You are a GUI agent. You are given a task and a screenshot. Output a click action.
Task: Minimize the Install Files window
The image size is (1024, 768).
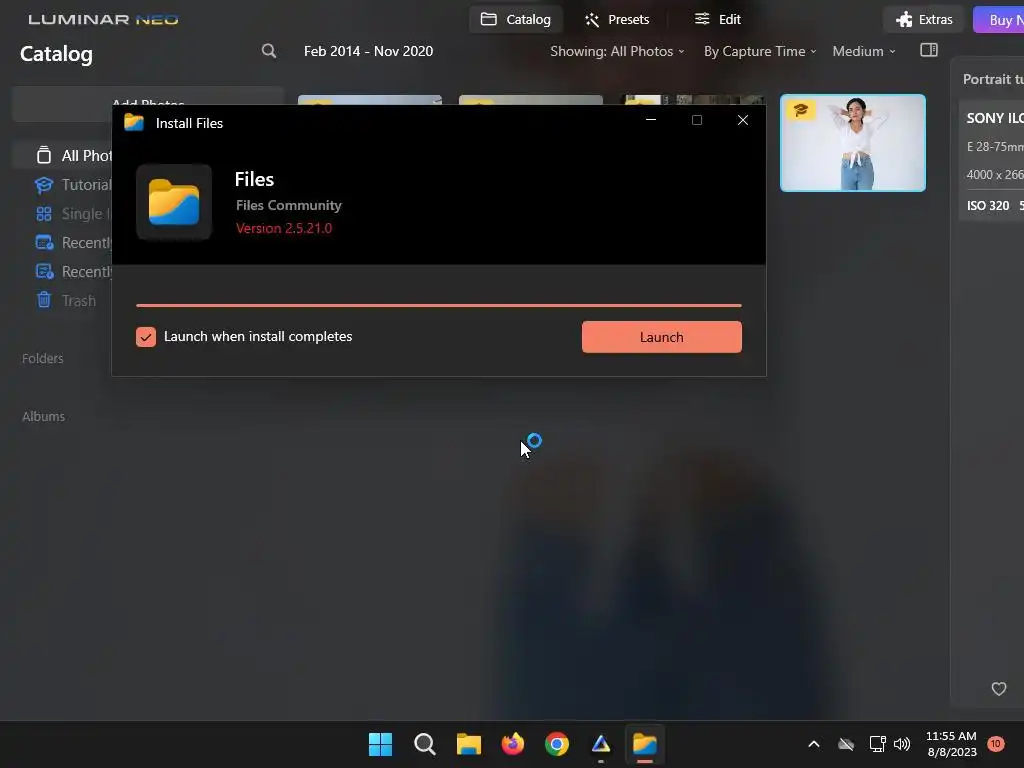pyautogui.click(x=650, y=120)
